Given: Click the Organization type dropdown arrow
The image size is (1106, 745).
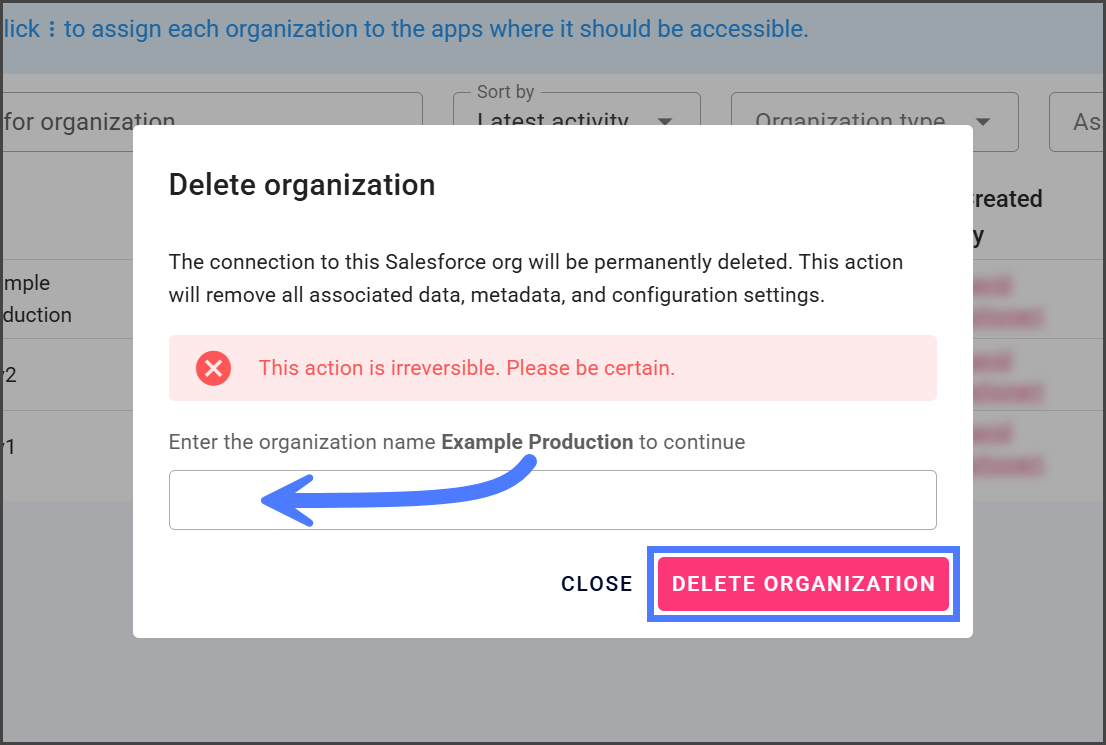Looking at the screenshot, I should pos(982,122).
